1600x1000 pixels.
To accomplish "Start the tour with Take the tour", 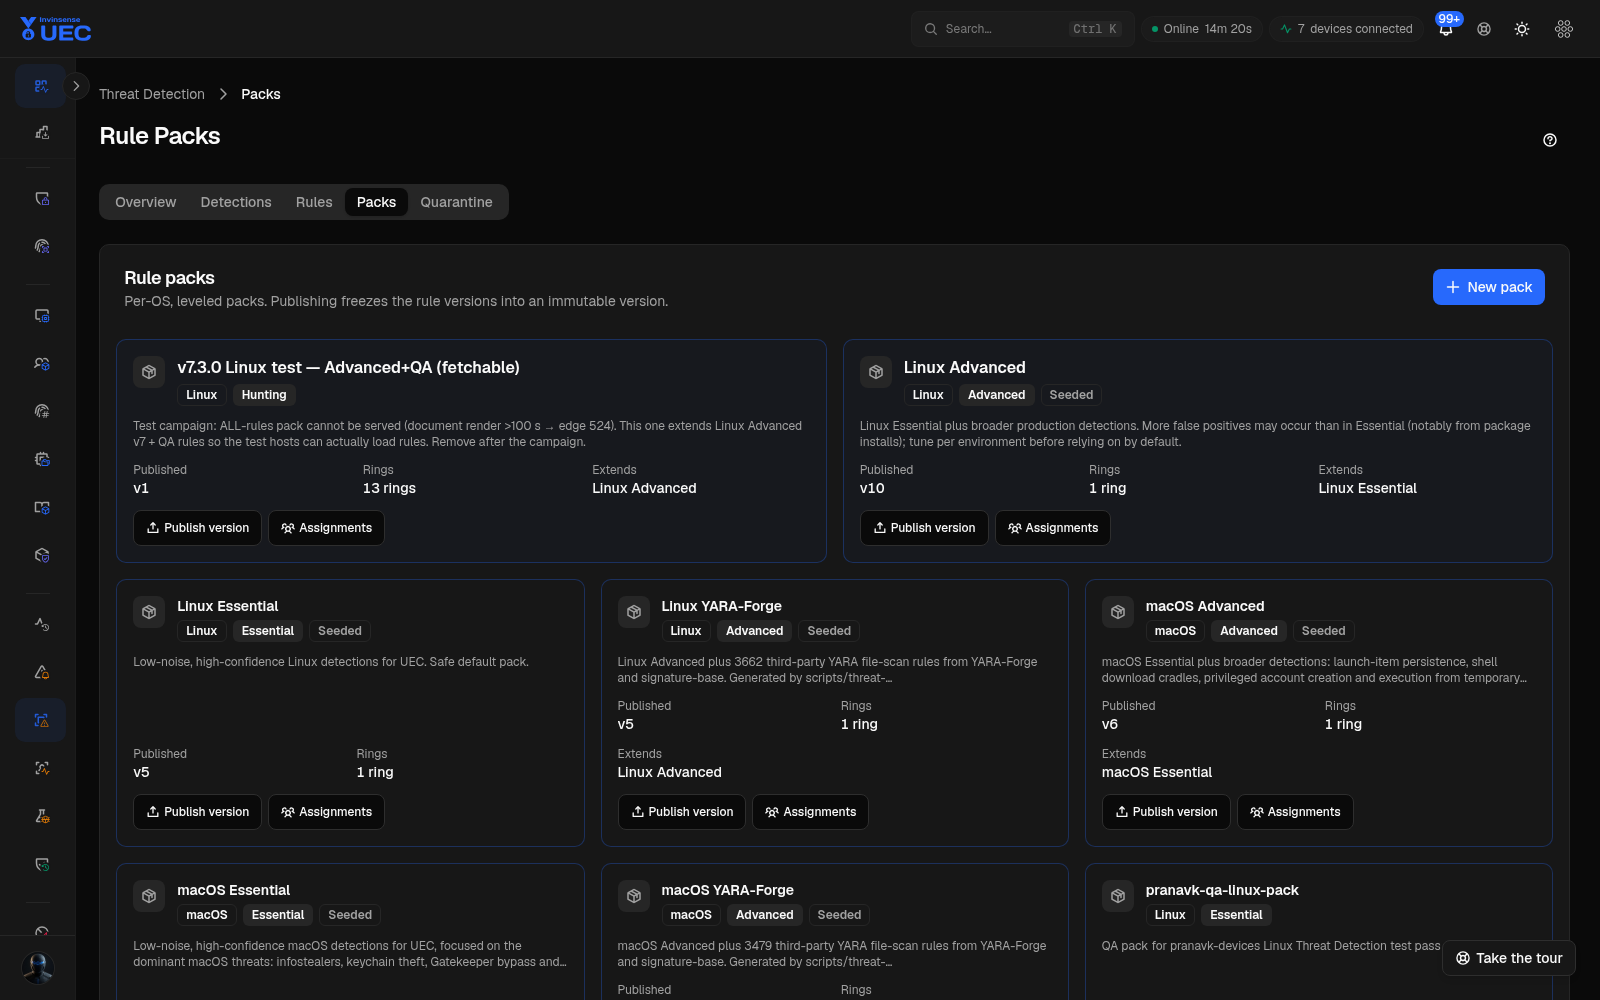I will point(1509,958).
